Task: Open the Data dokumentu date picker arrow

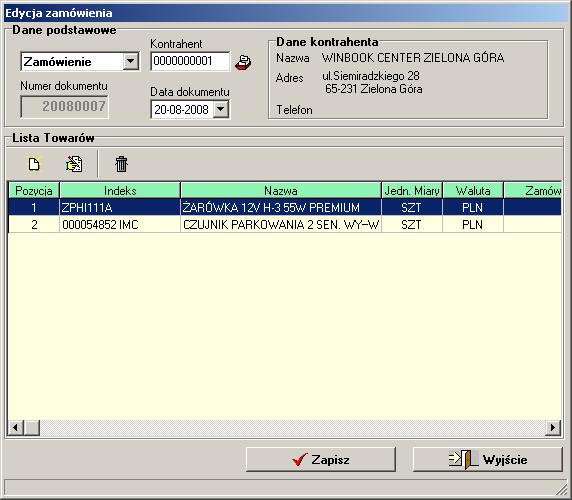Action: pyautogui.click(x=221, y=109)
